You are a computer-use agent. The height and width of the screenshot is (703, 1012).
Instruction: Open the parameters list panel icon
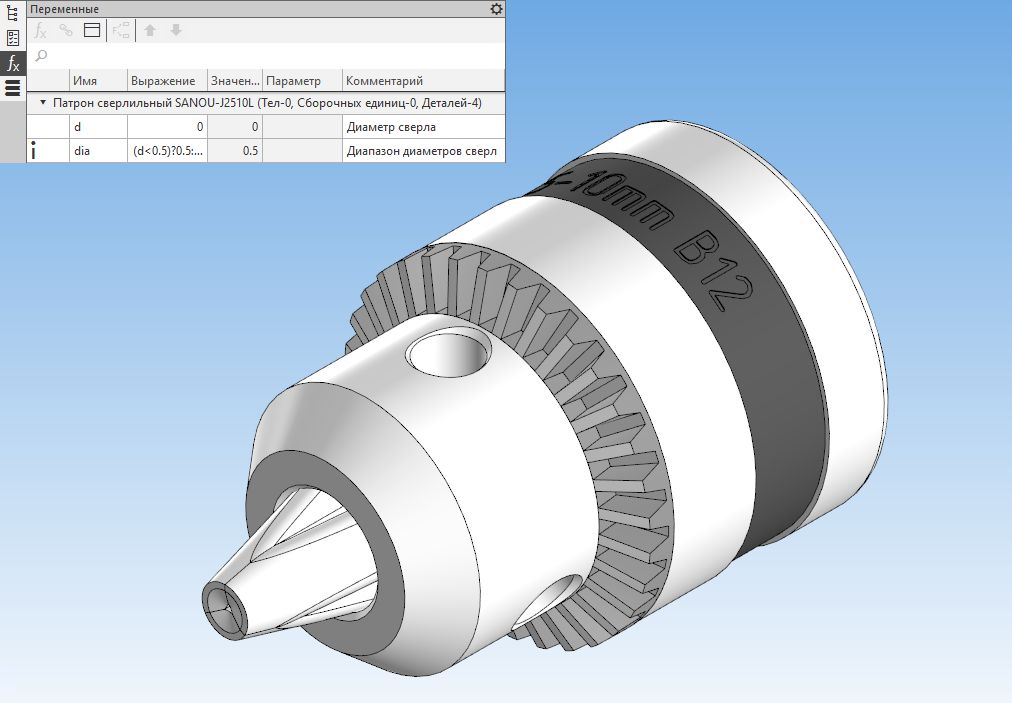[12, 38]
